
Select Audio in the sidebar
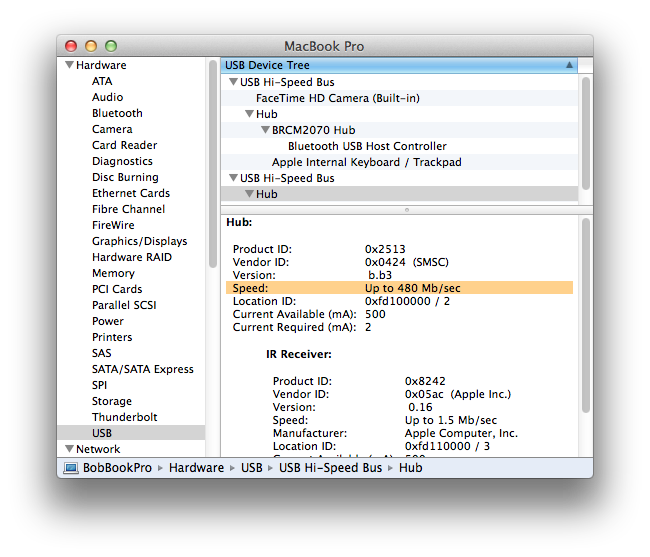click(107, 97)
